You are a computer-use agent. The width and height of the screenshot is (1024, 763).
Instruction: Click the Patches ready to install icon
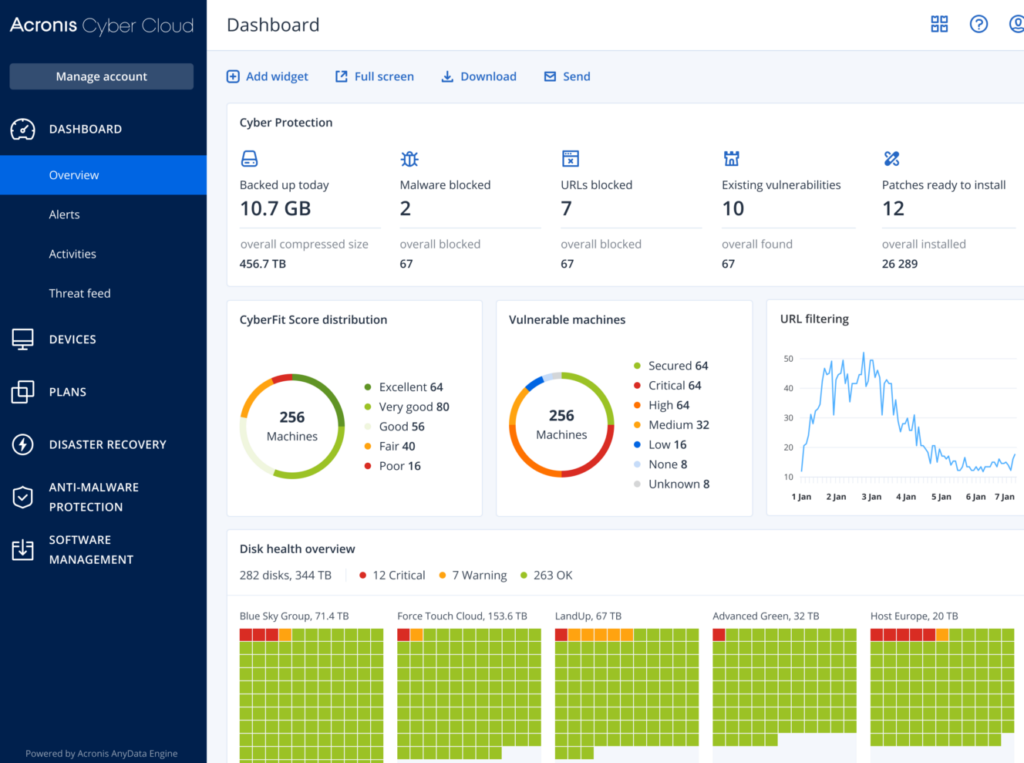click(891, 159)
